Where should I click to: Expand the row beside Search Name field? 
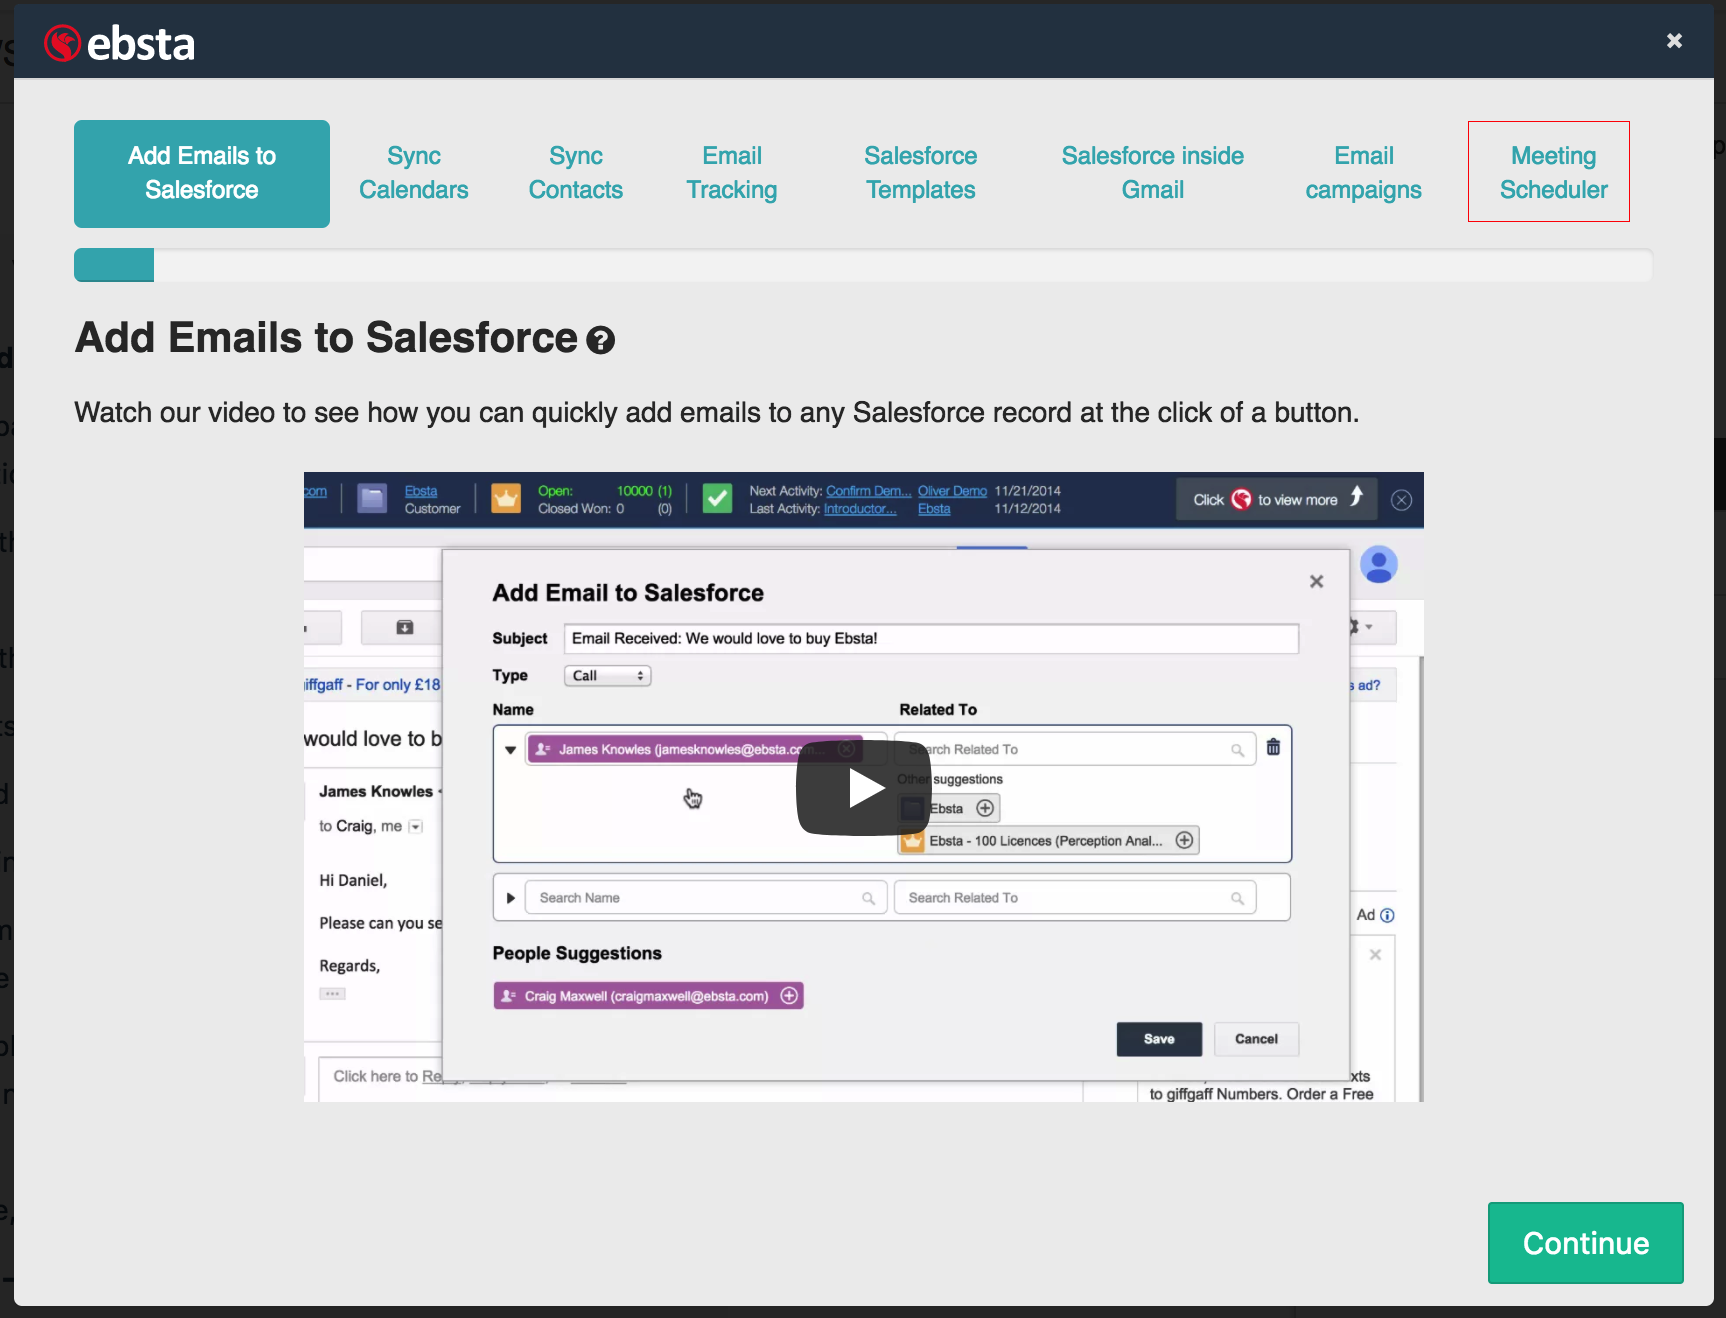pyautogui.click(x=510, y=898)
